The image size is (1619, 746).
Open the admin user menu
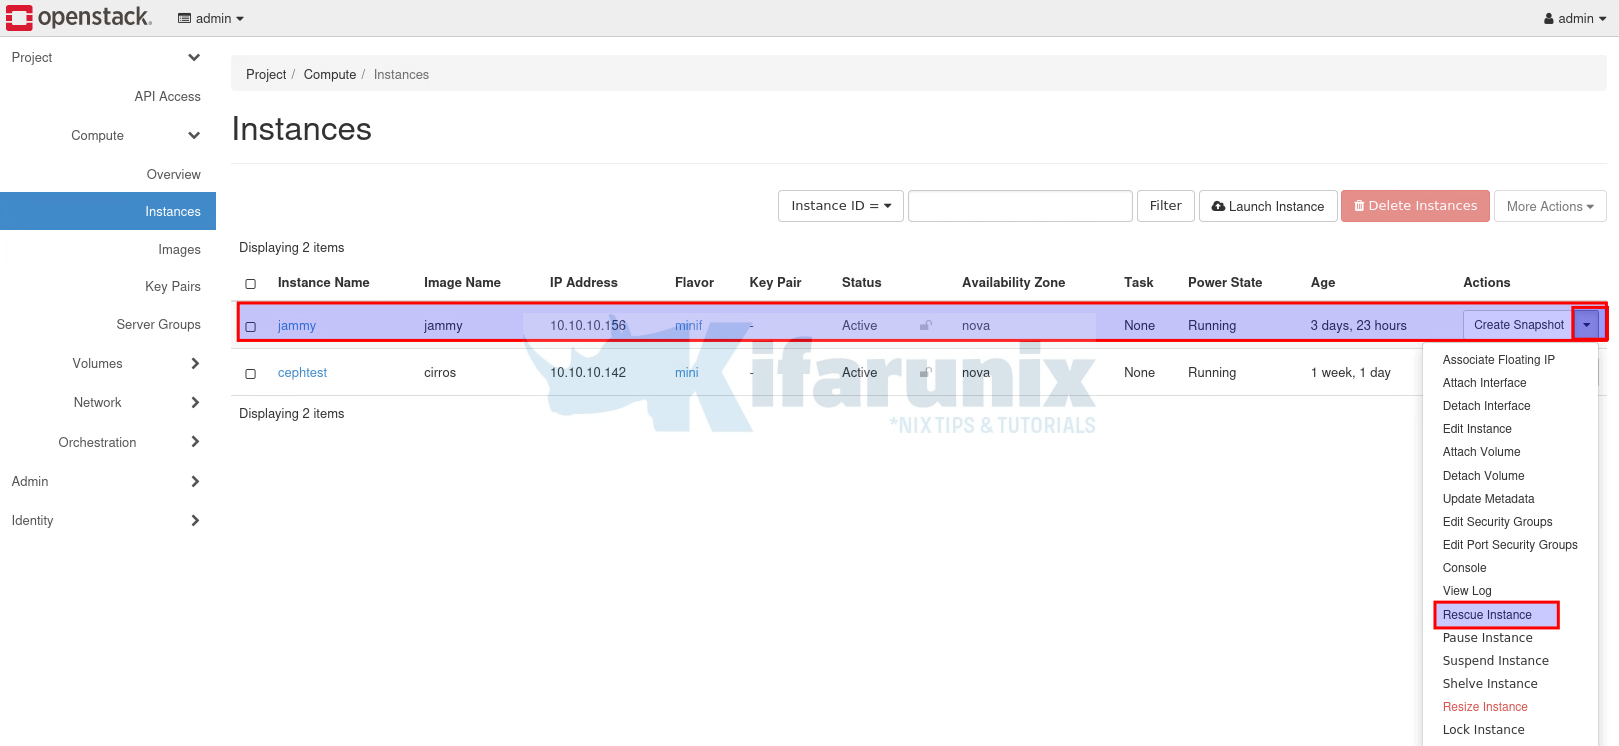tap(1575, 18)
